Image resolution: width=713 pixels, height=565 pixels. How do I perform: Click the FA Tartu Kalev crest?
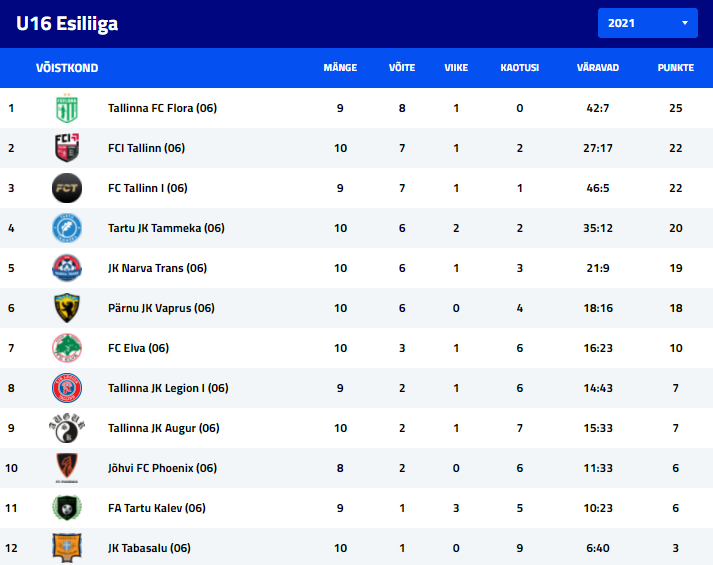pyautogui.click(x=67, y=508)
